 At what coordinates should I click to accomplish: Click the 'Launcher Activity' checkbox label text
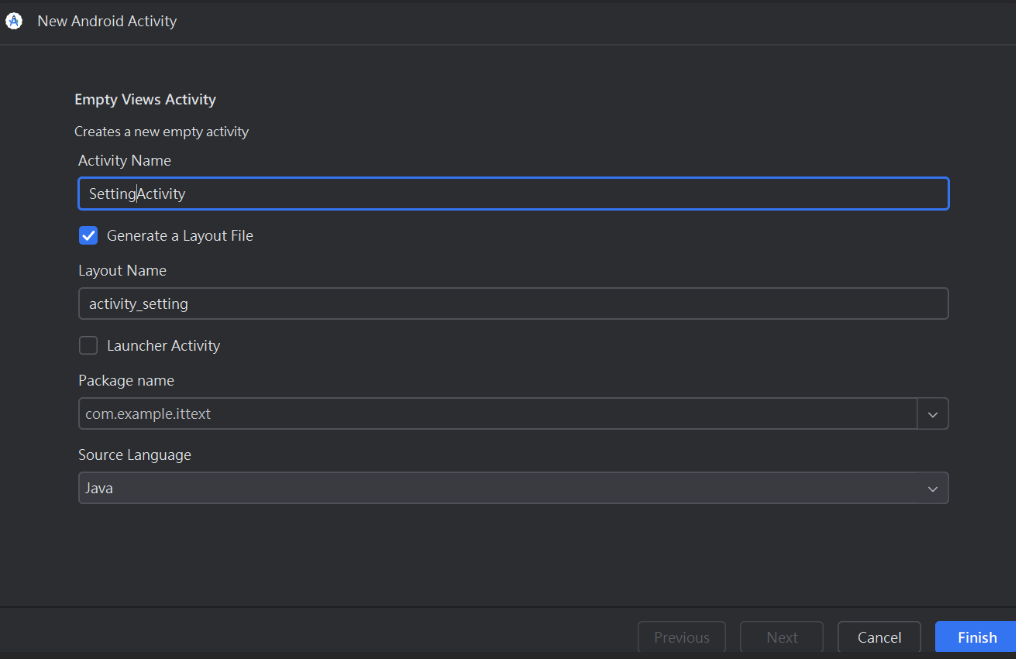click(163, 346)
